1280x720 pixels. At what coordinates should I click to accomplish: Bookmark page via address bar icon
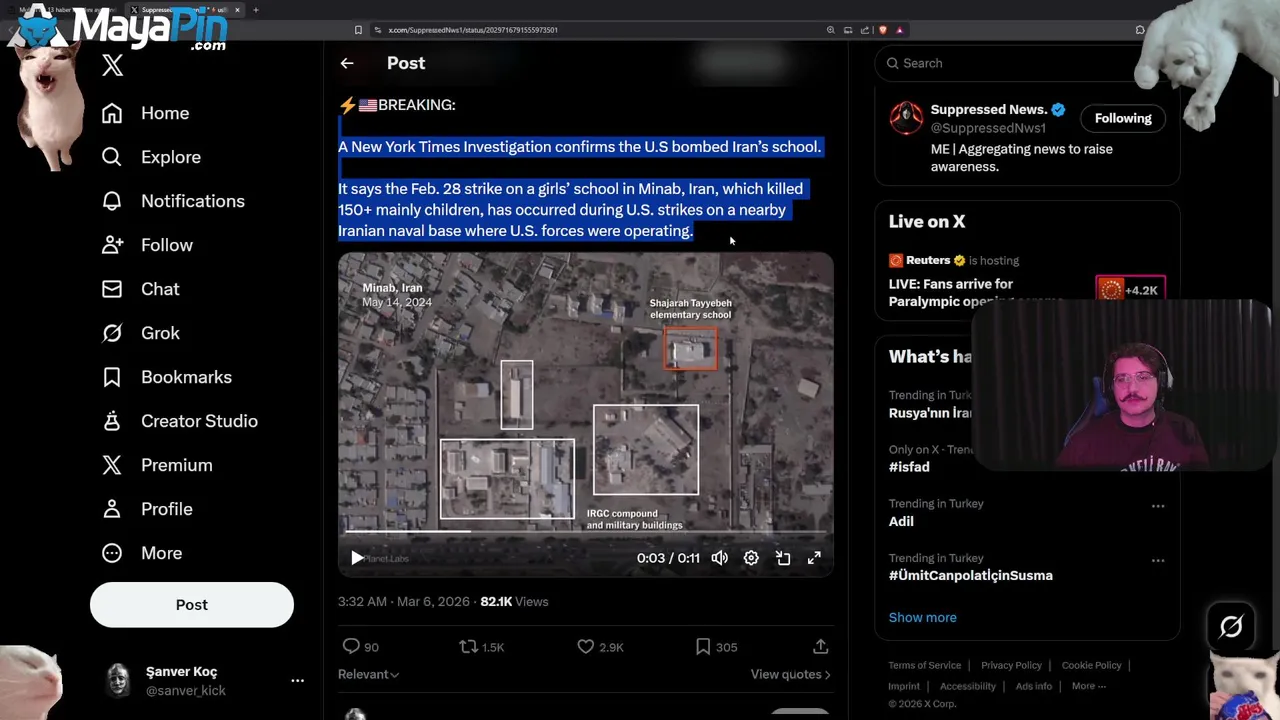point(358,30)
